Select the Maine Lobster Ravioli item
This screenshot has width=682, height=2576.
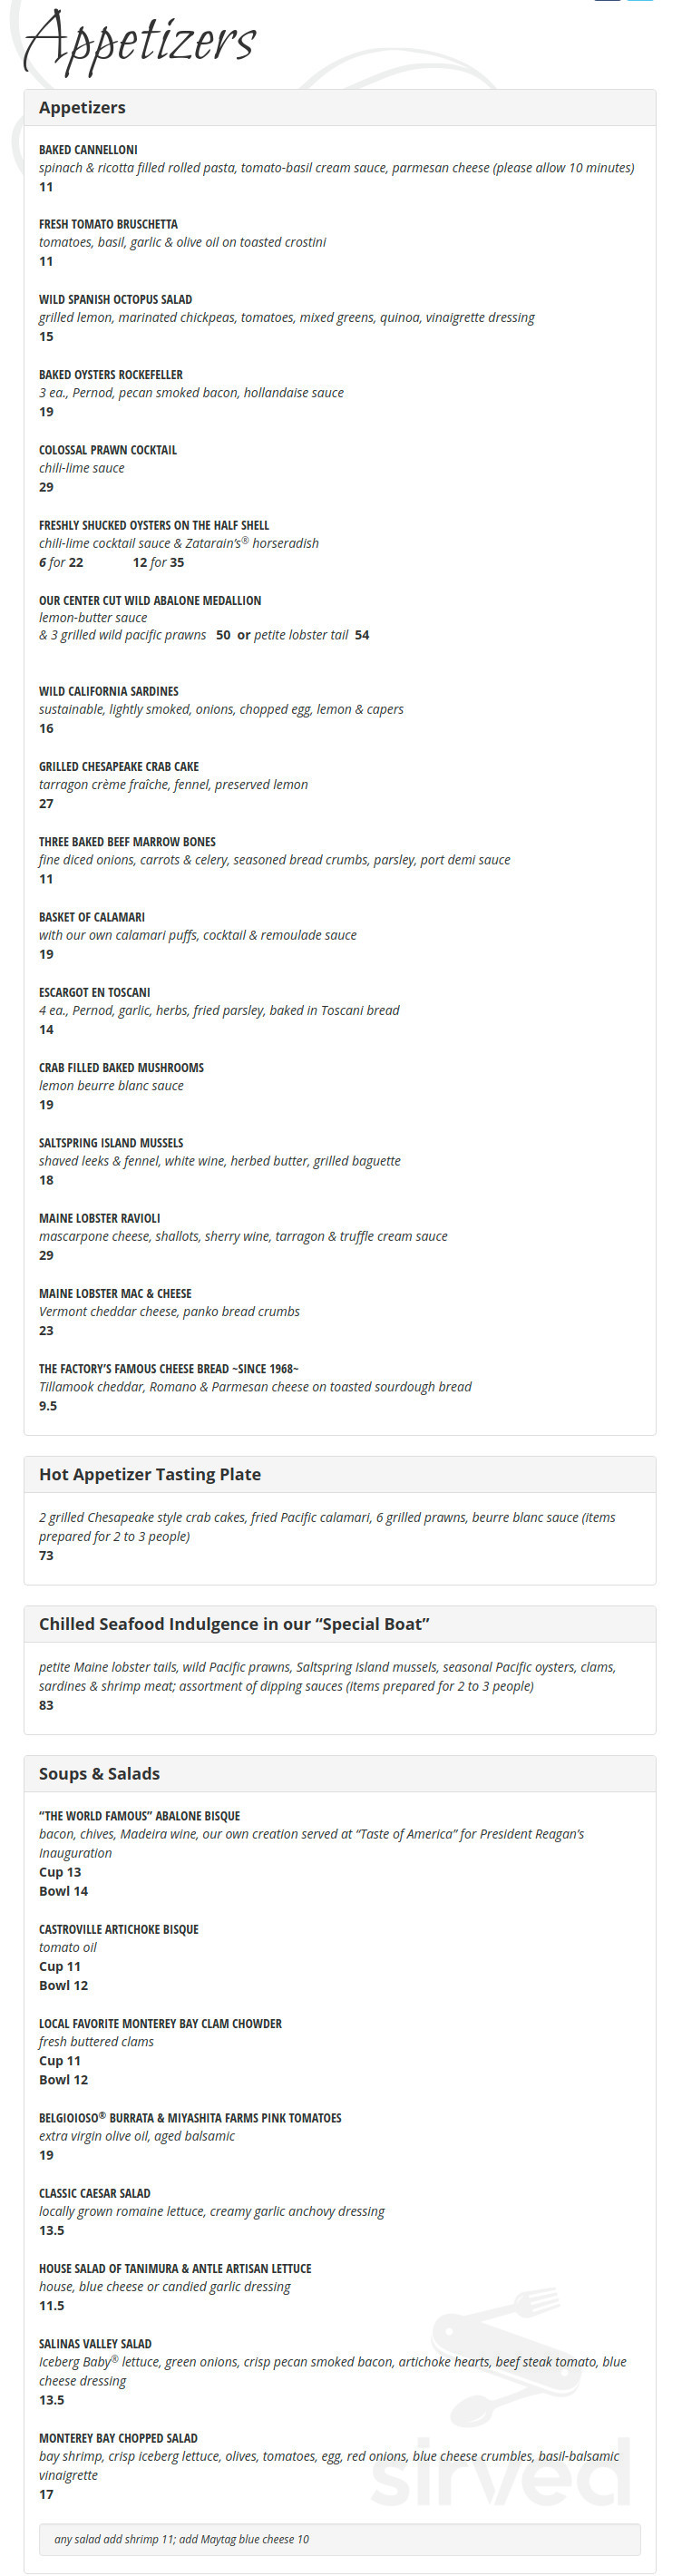99,1219
